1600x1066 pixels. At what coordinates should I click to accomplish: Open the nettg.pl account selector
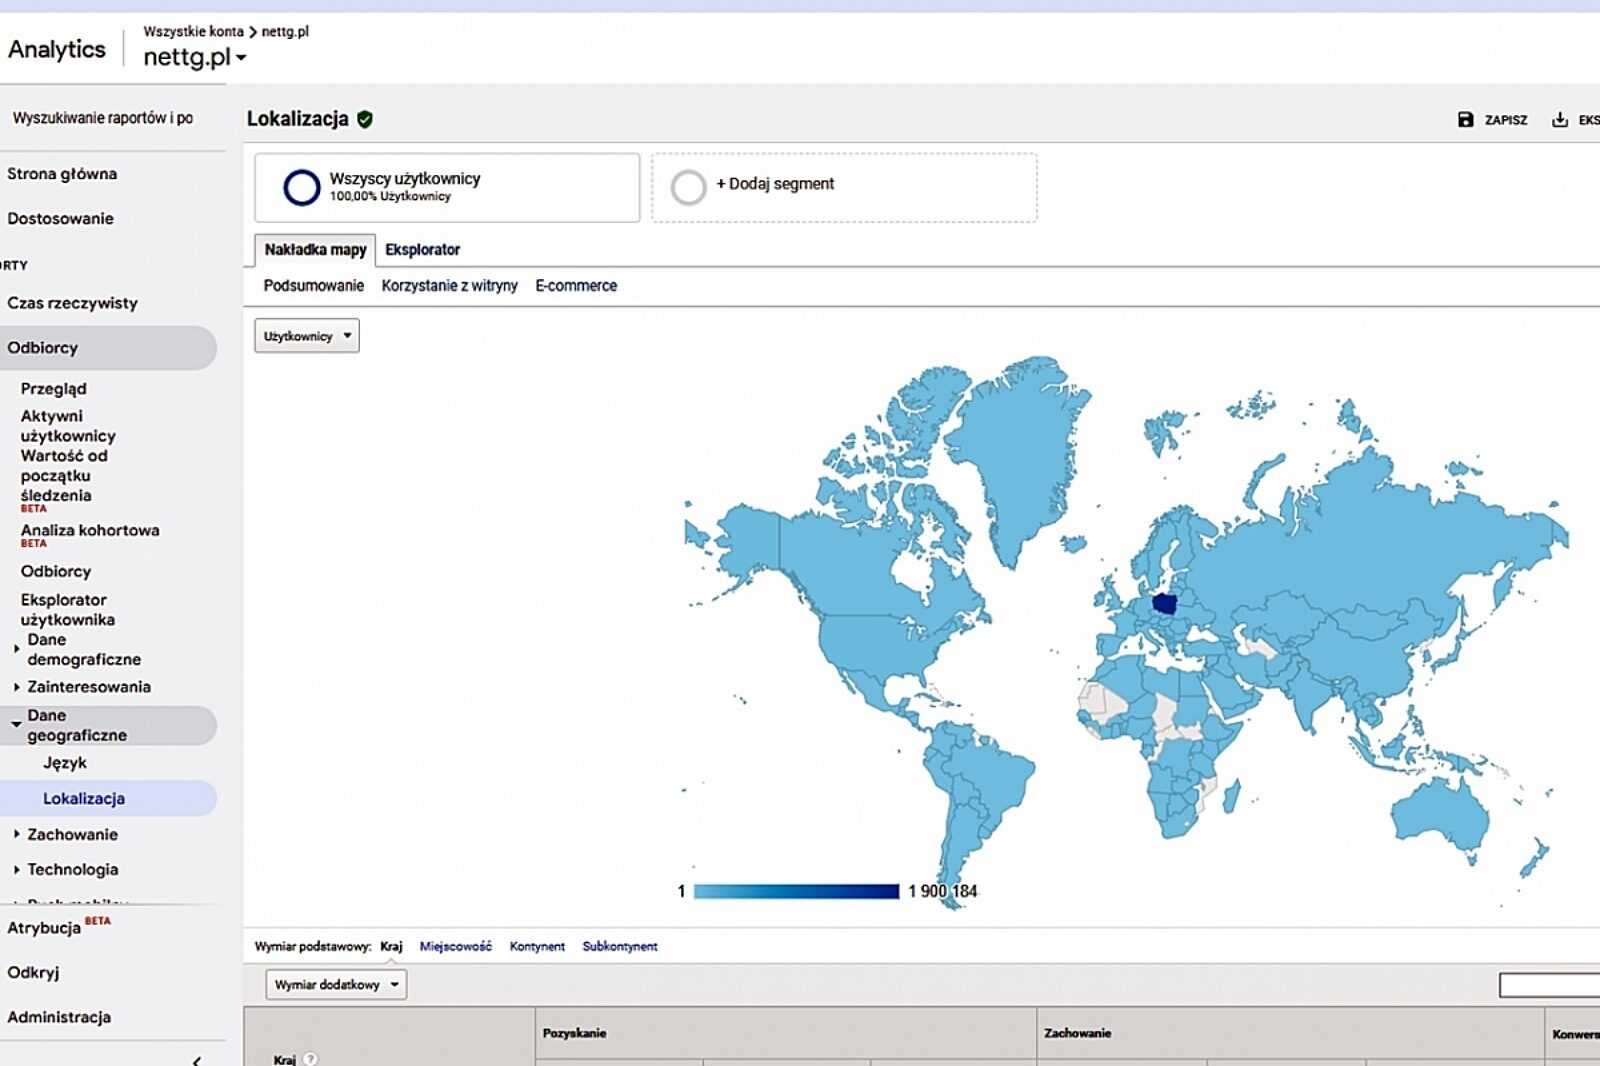pyautogui.click(x=194, y=57)
